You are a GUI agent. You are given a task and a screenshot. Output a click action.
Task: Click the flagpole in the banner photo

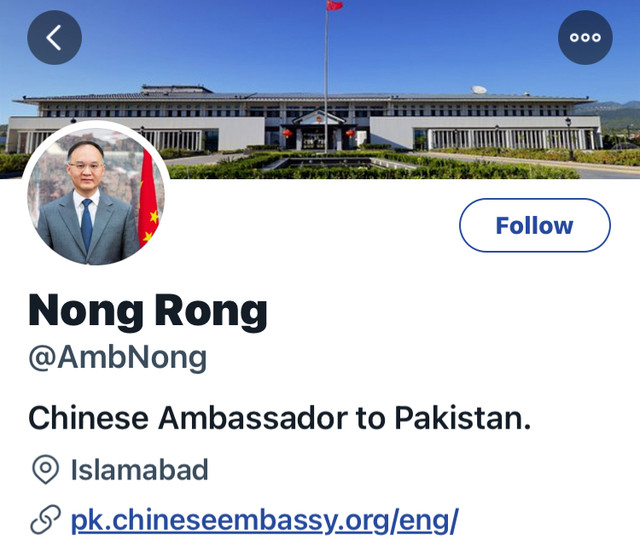pyautogui.click(x=326, y=80)
